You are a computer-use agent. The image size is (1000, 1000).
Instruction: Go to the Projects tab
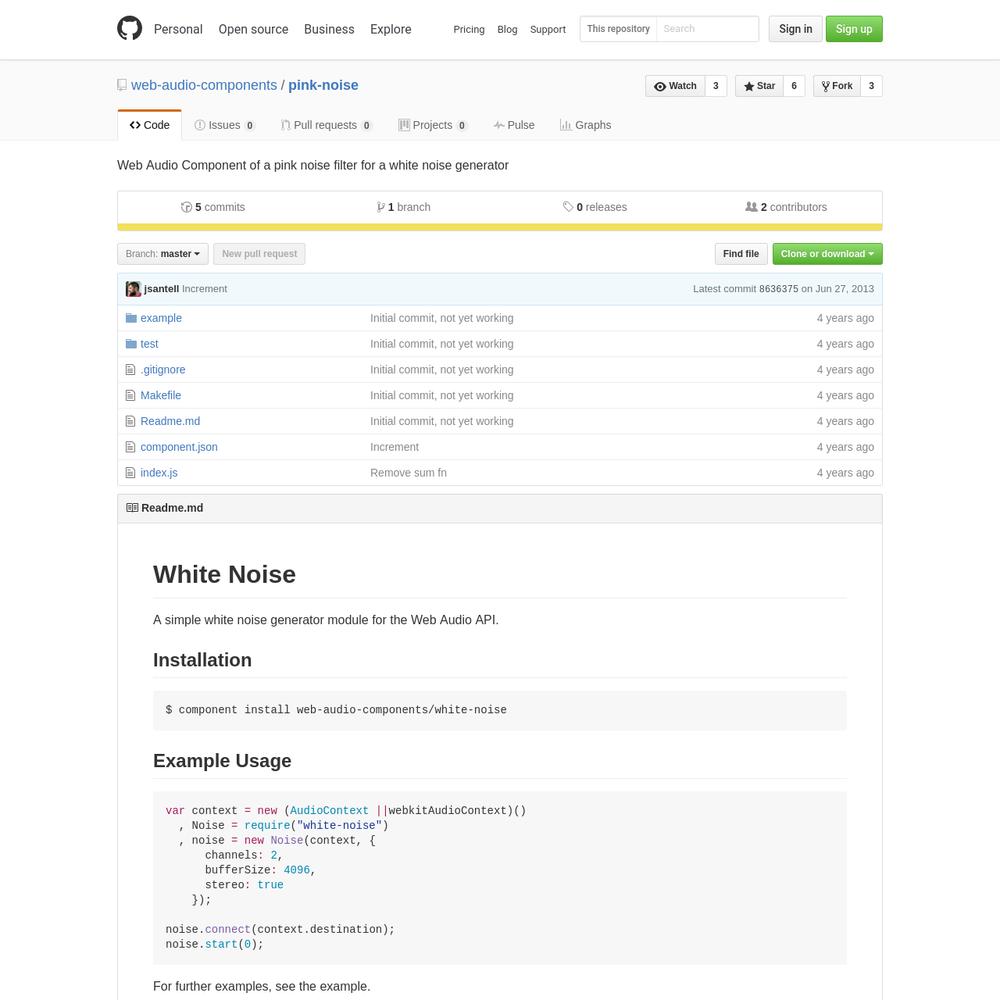[x=432, y=125]
